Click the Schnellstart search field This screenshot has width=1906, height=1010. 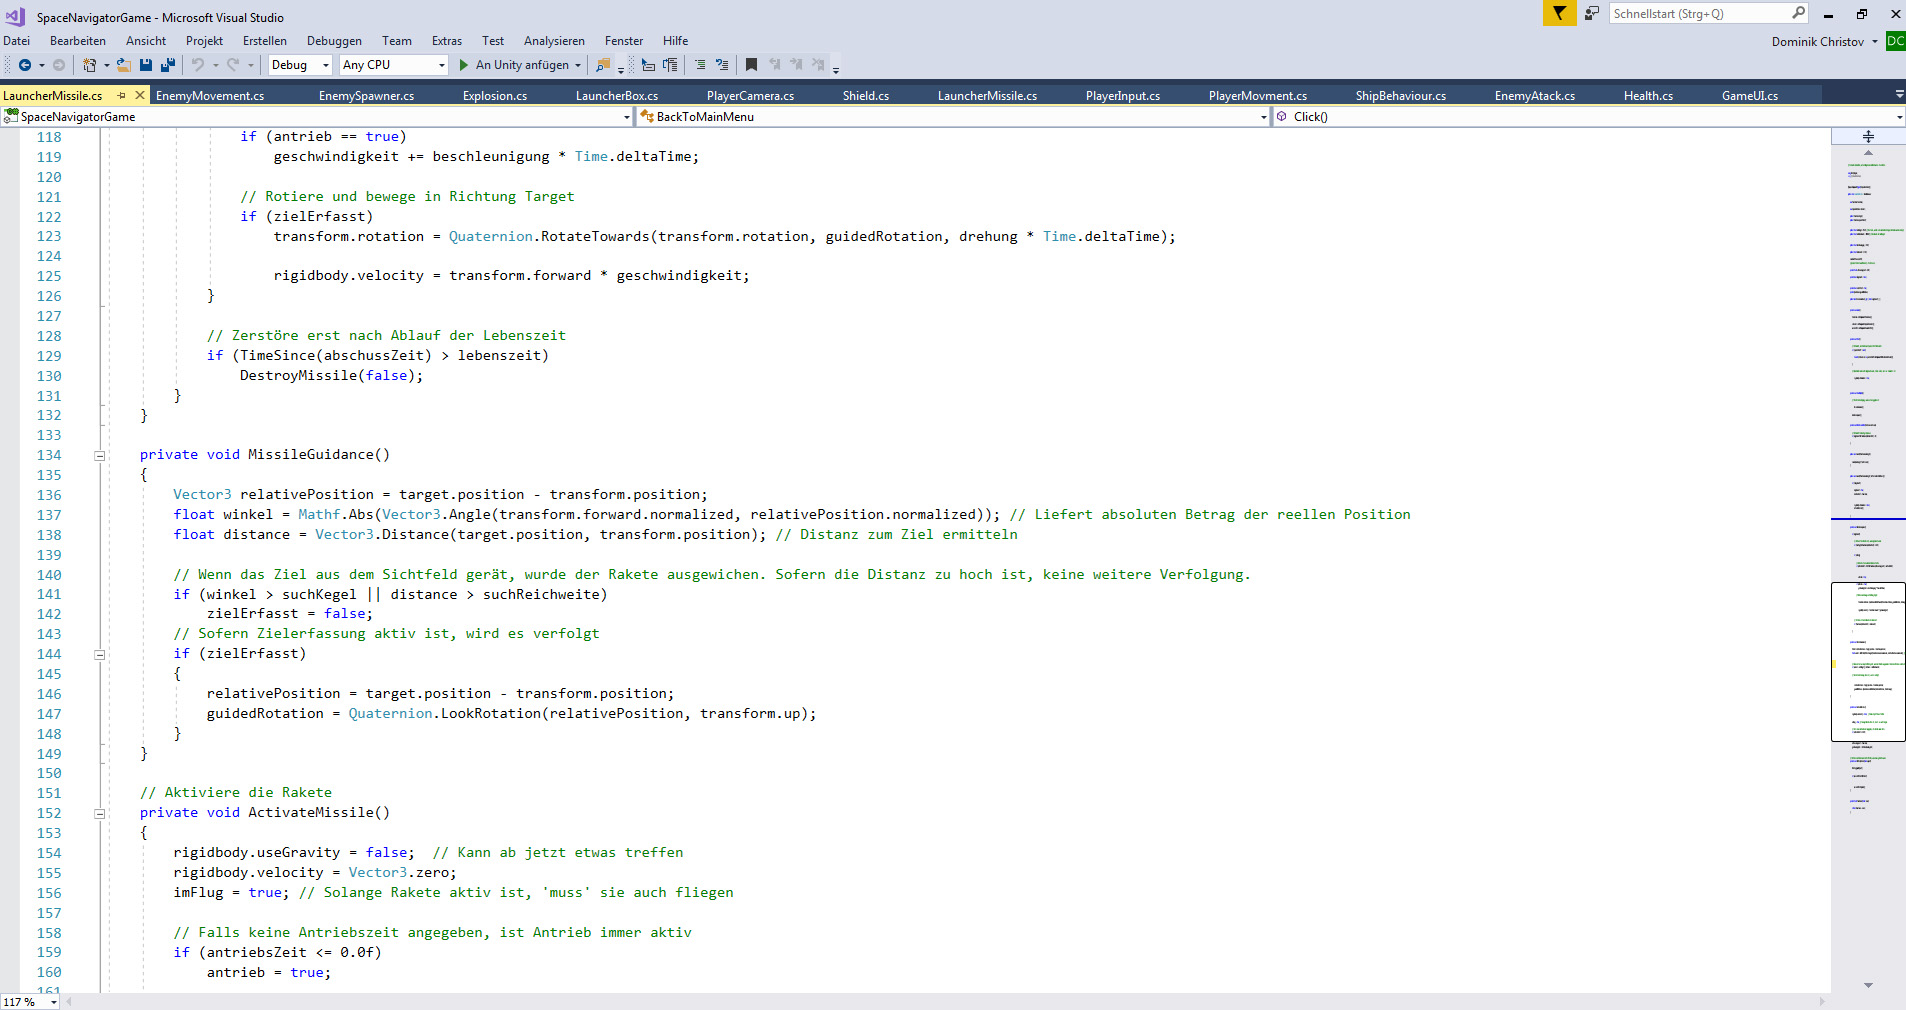(x=1698, y=14)
